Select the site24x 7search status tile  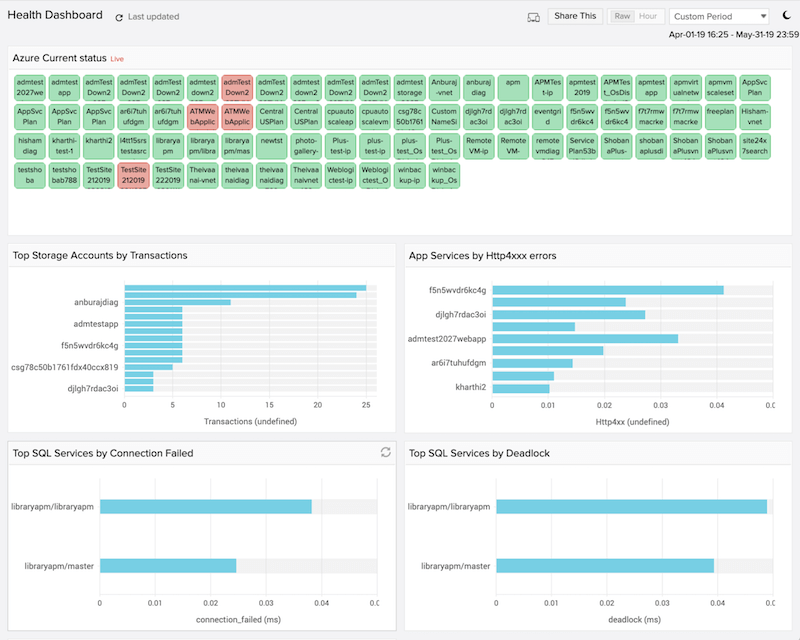(755, 146)
